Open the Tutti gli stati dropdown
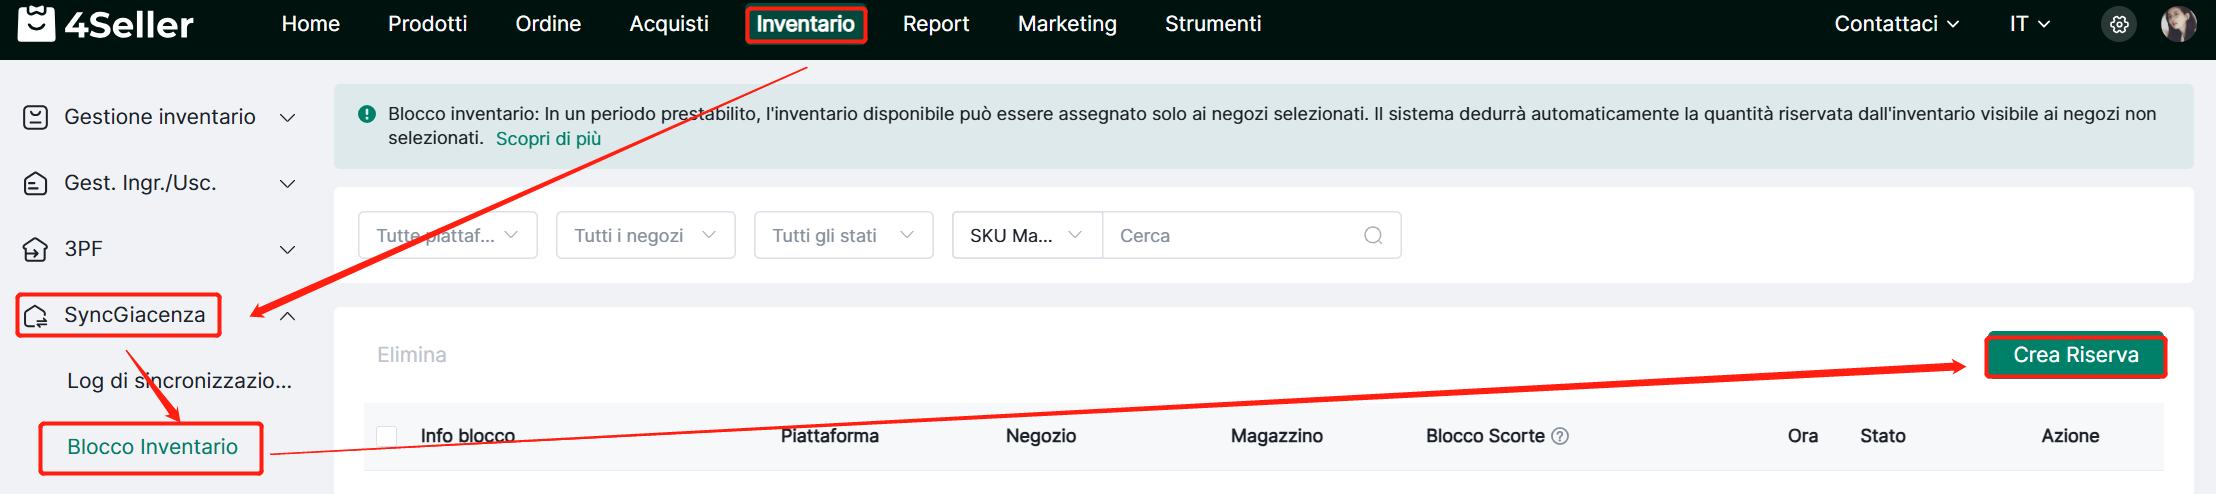The width and height of the screenshot is (2216, 494). point(843,235)
